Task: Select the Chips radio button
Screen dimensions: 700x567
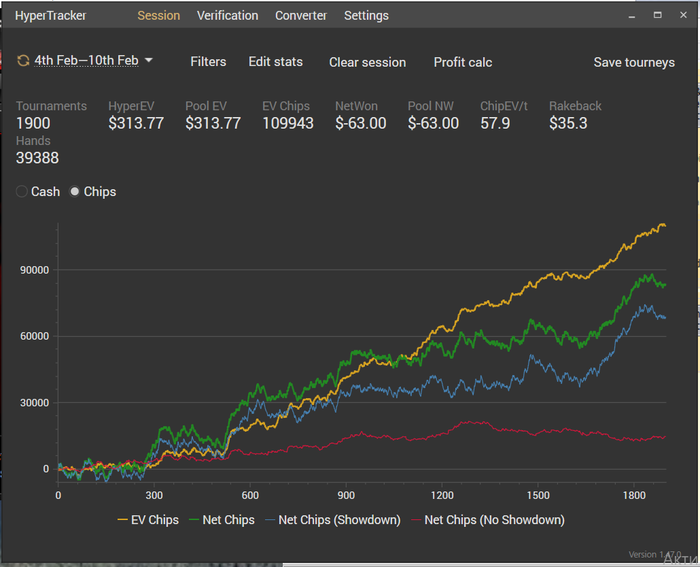Action: coord(75,192)
